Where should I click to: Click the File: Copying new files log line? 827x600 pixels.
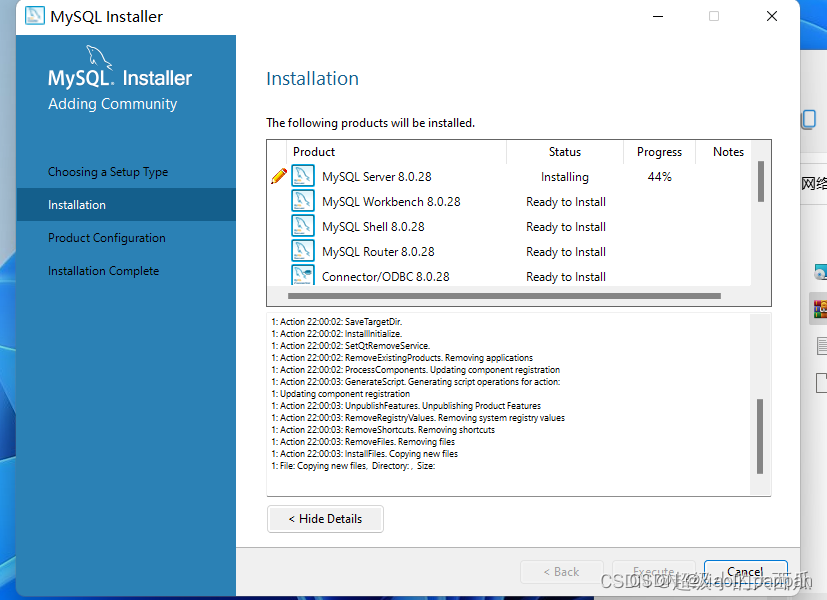tap(353, 466)
